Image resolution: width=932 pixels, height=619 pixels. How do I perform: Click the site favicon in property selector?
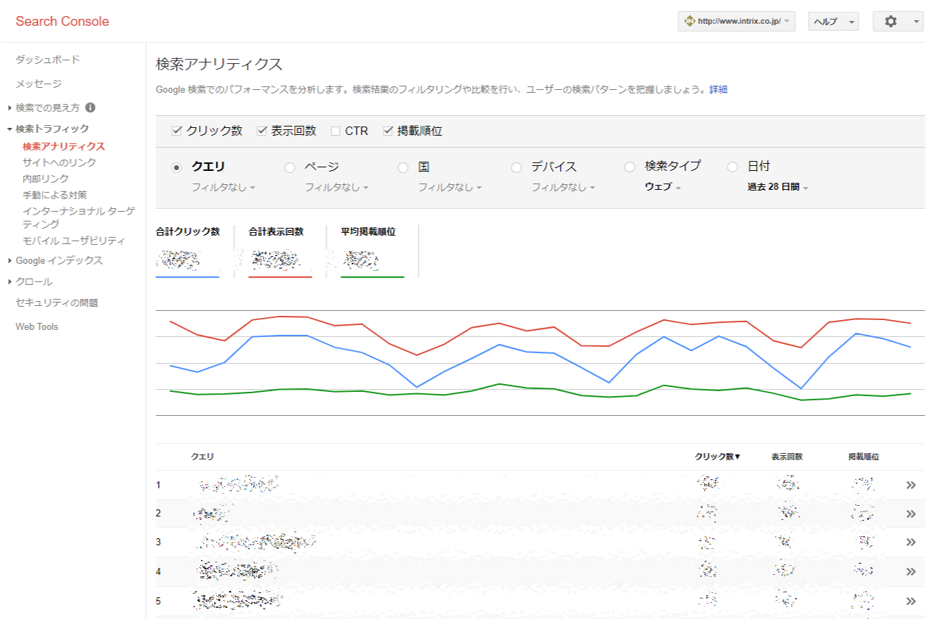coord(689,21)
